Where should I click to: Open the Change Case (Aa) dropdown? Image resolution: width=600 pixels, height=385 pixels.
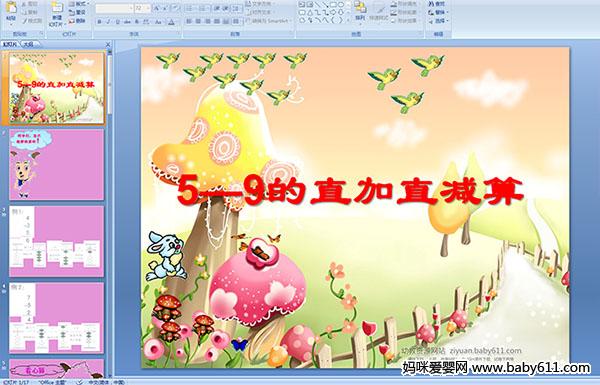coord(158,22)
